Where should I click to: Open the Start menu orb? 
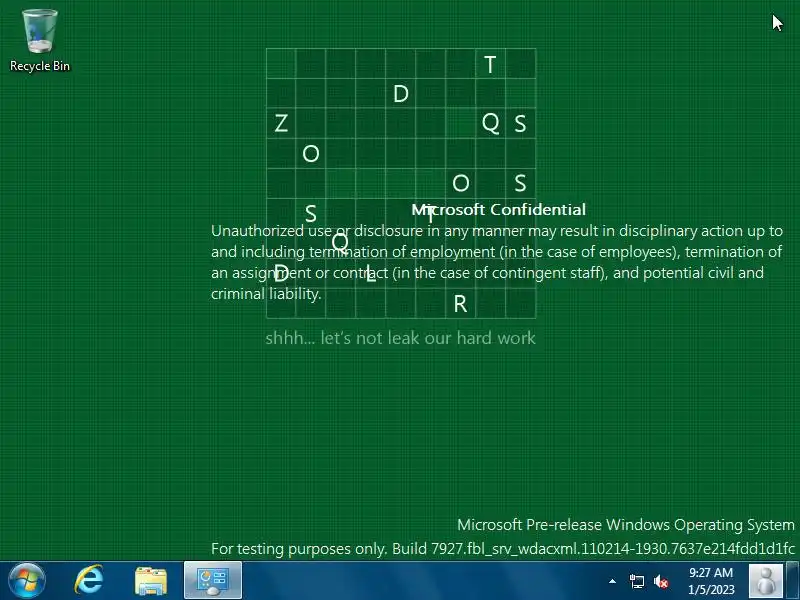pos(27,581)
